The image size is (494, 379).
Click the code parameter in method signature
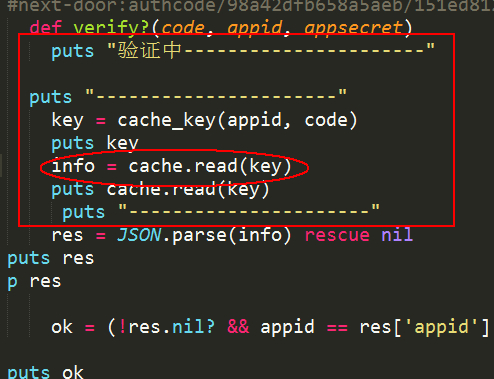(x=183, y=28)
